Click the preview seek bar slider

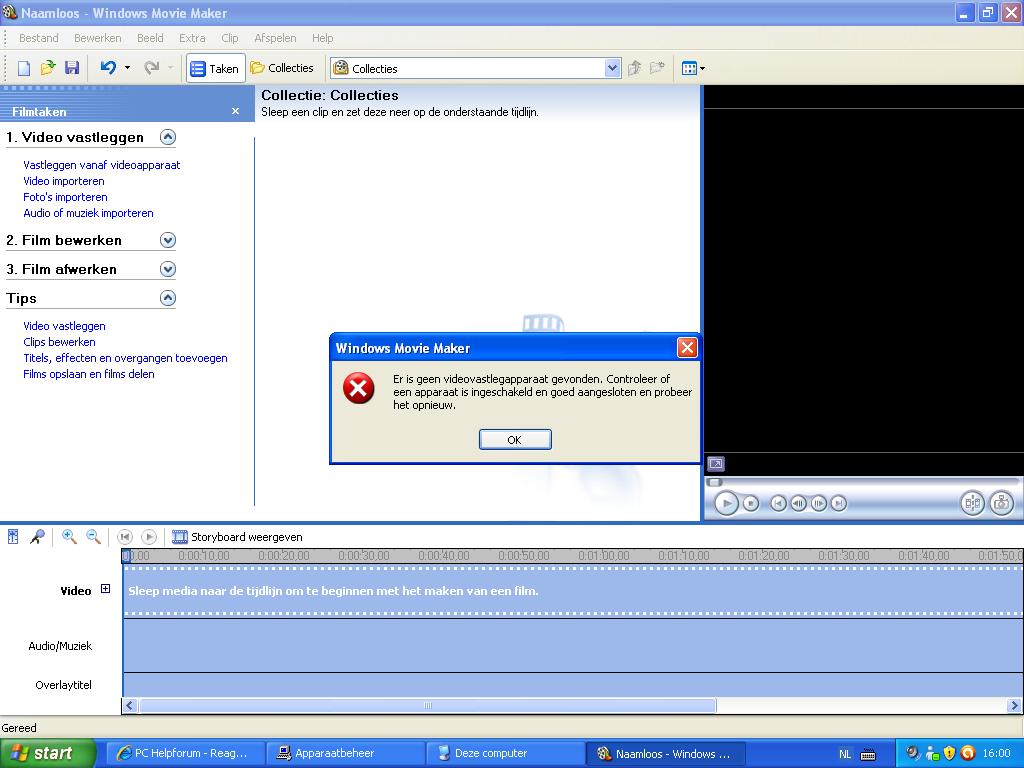coord(715,482)
